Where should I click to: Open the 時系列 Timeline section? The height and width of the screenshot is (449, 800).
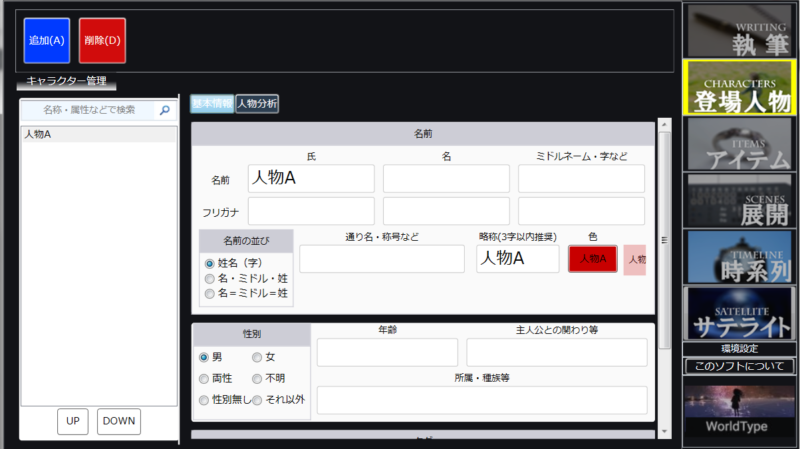click(x=739, y=257)
